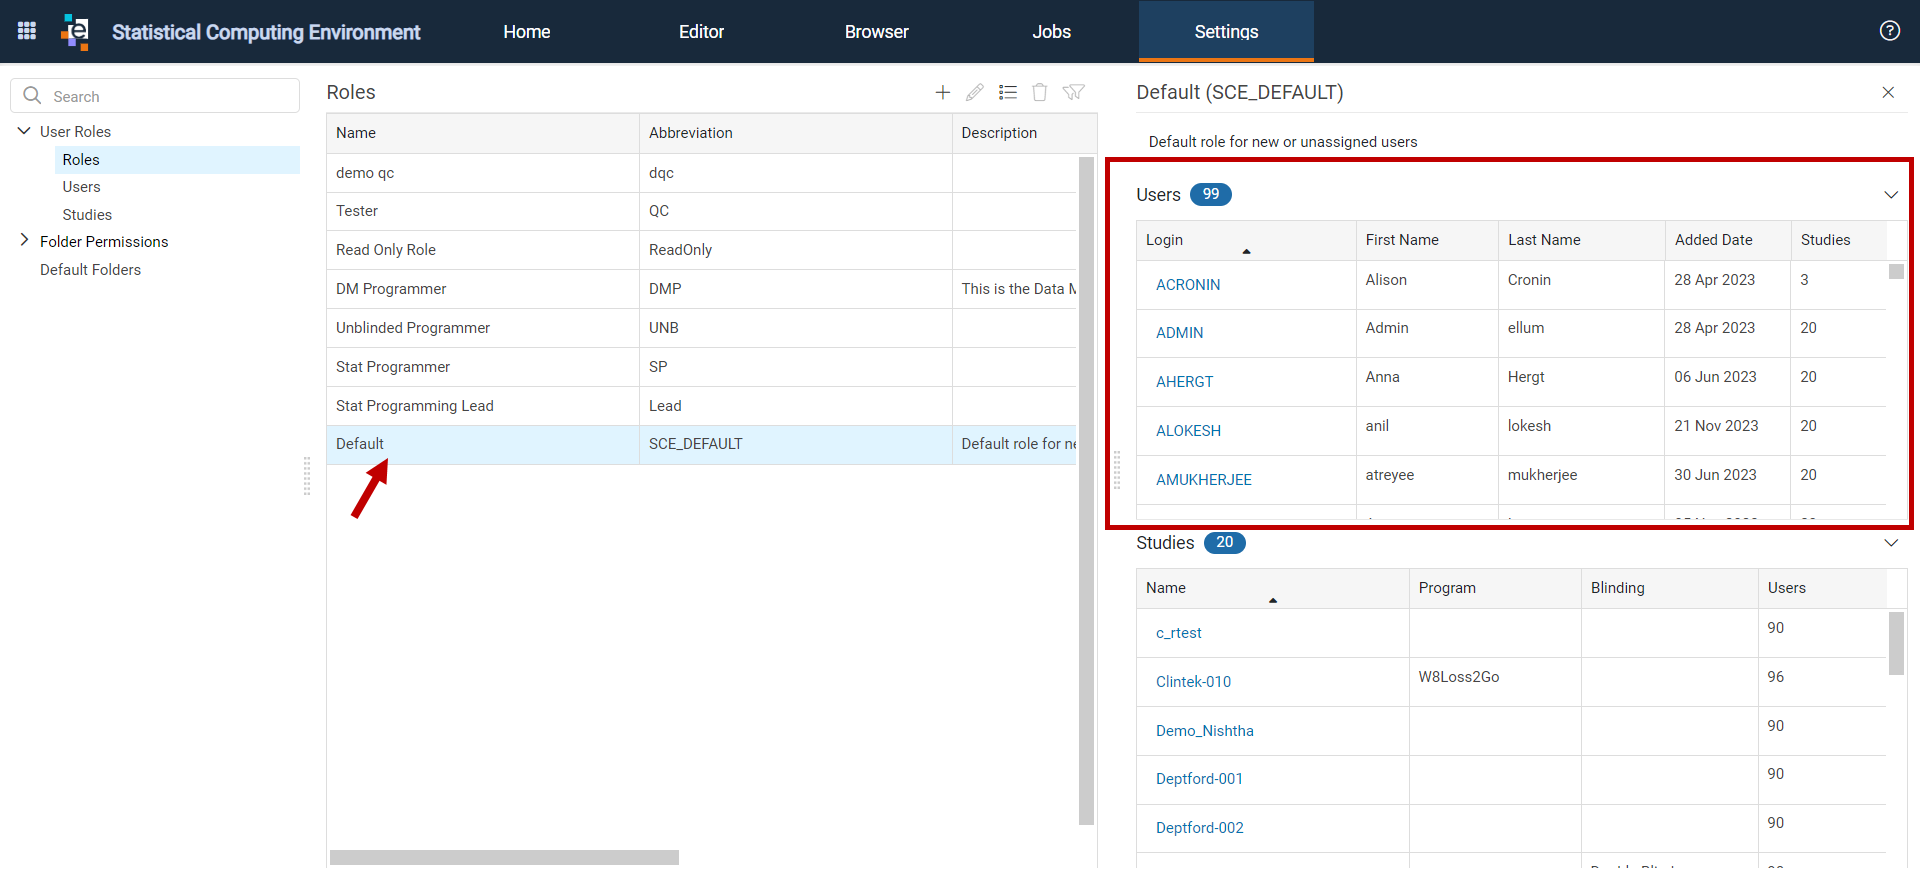This screenshot has width=1920, height=879.
Task: Open the Jobs tab
Action: pyautogui.click(x=1051, y=31)
